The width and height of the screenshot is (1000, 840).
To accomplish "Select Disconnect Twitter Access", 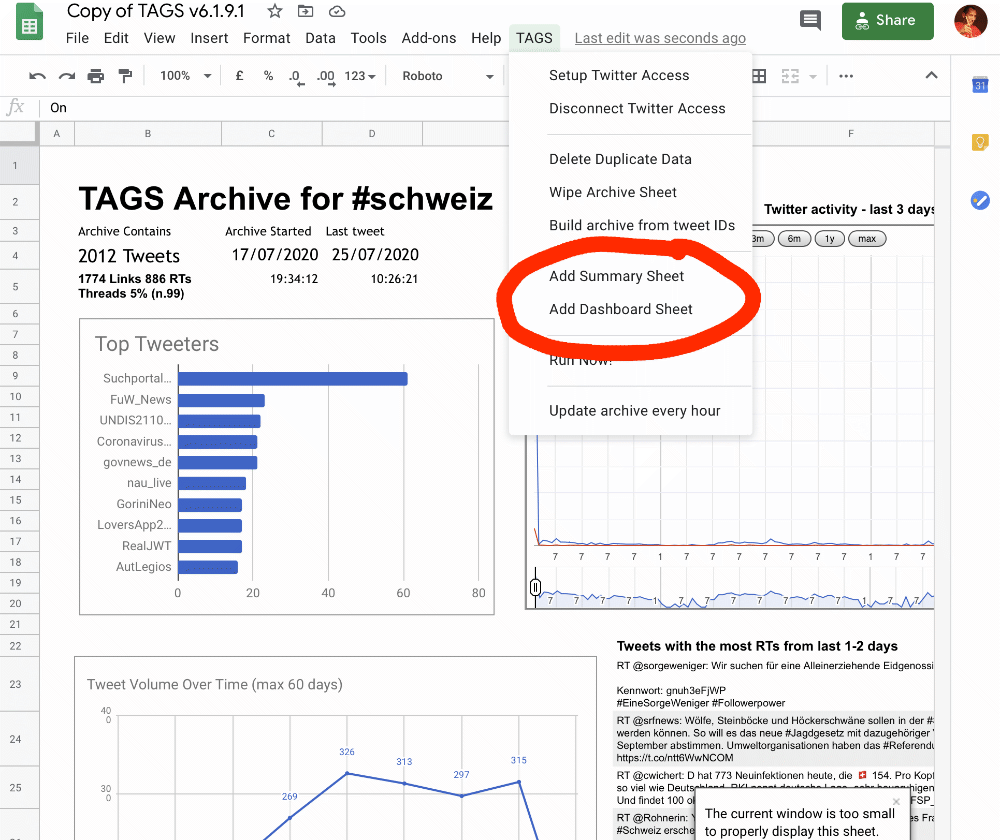I will coord(631,108).
